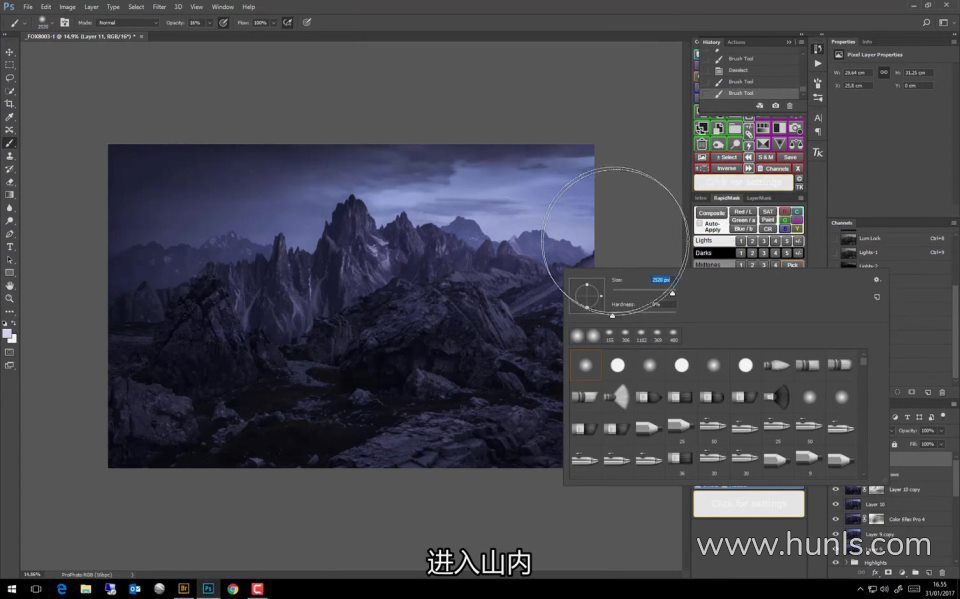Click the S & M button
The height and width of the screenshot is (599, 960).
click(765, 157)
